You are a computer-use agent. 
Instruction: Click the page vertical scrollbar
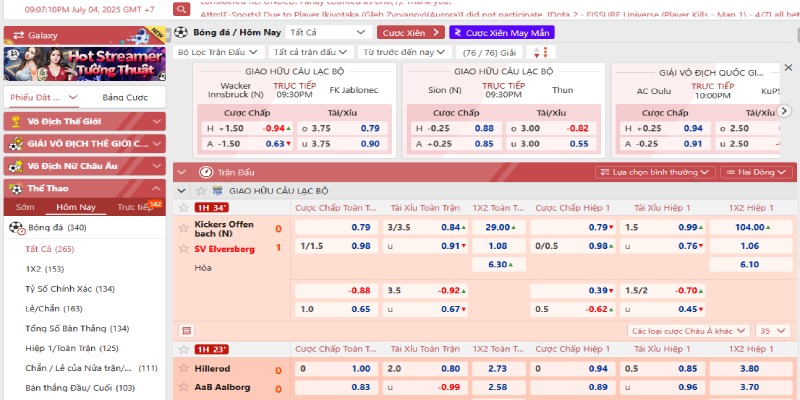[x=797, y=35]
